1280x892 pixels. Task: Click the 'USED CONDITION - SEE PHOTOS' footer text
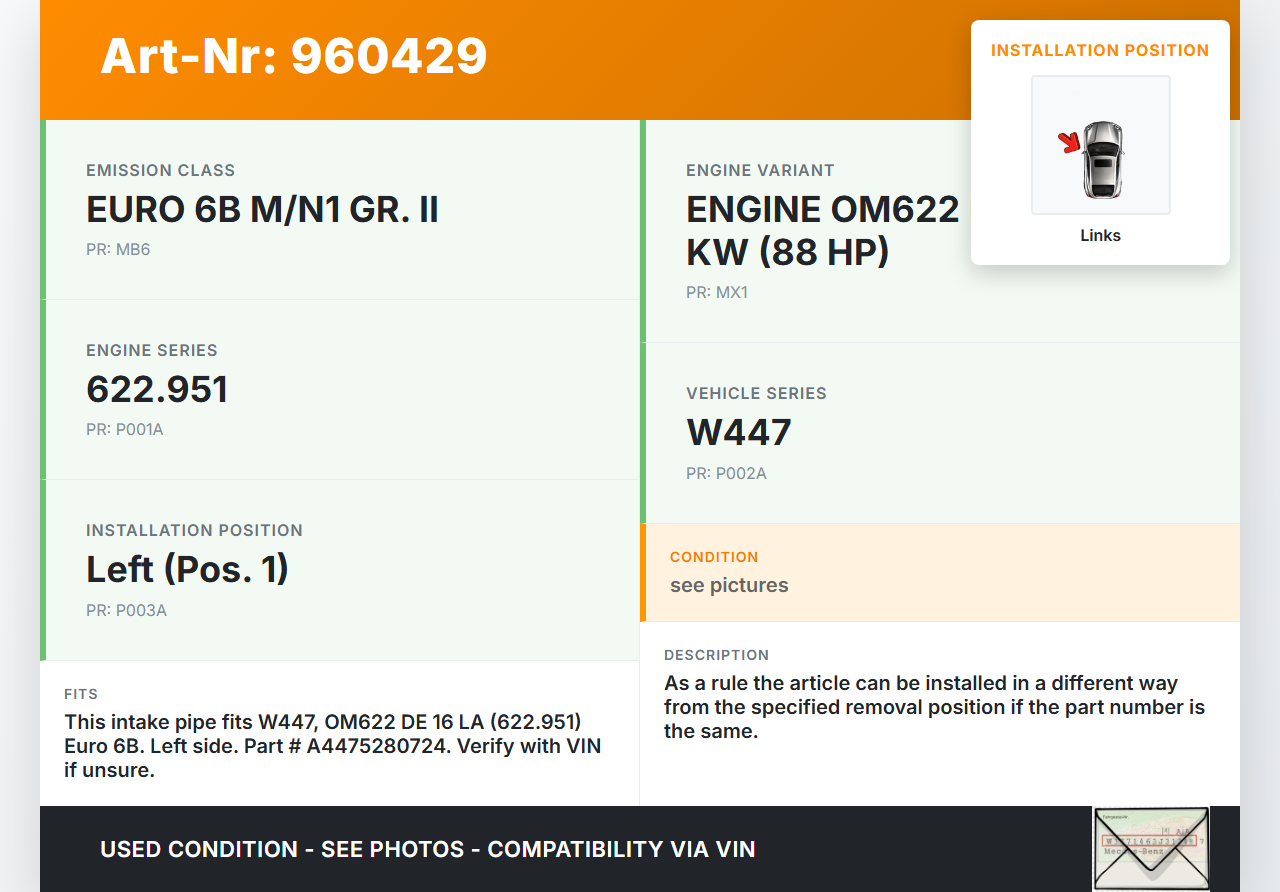point(427,850)
